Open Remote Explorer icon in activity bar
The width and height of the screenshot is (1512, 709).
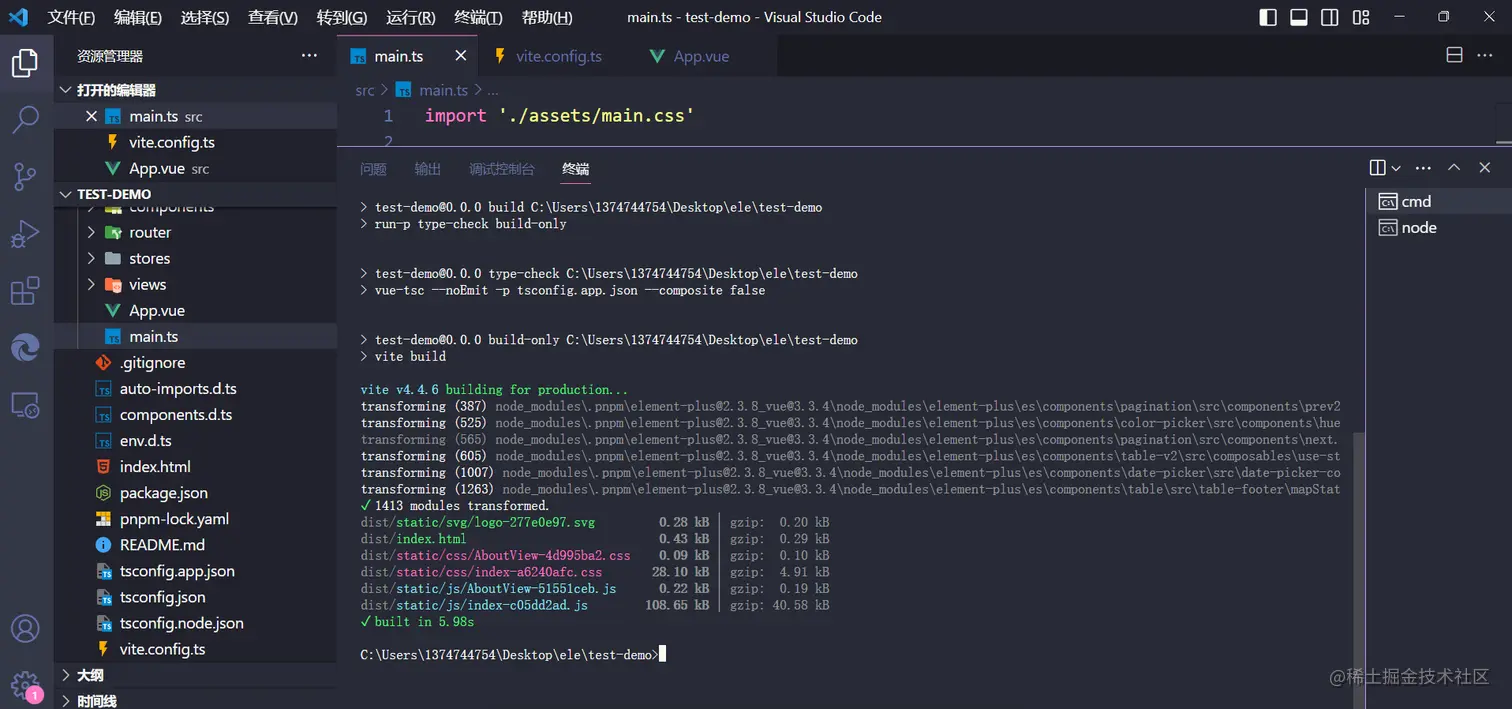pos(24,405)
